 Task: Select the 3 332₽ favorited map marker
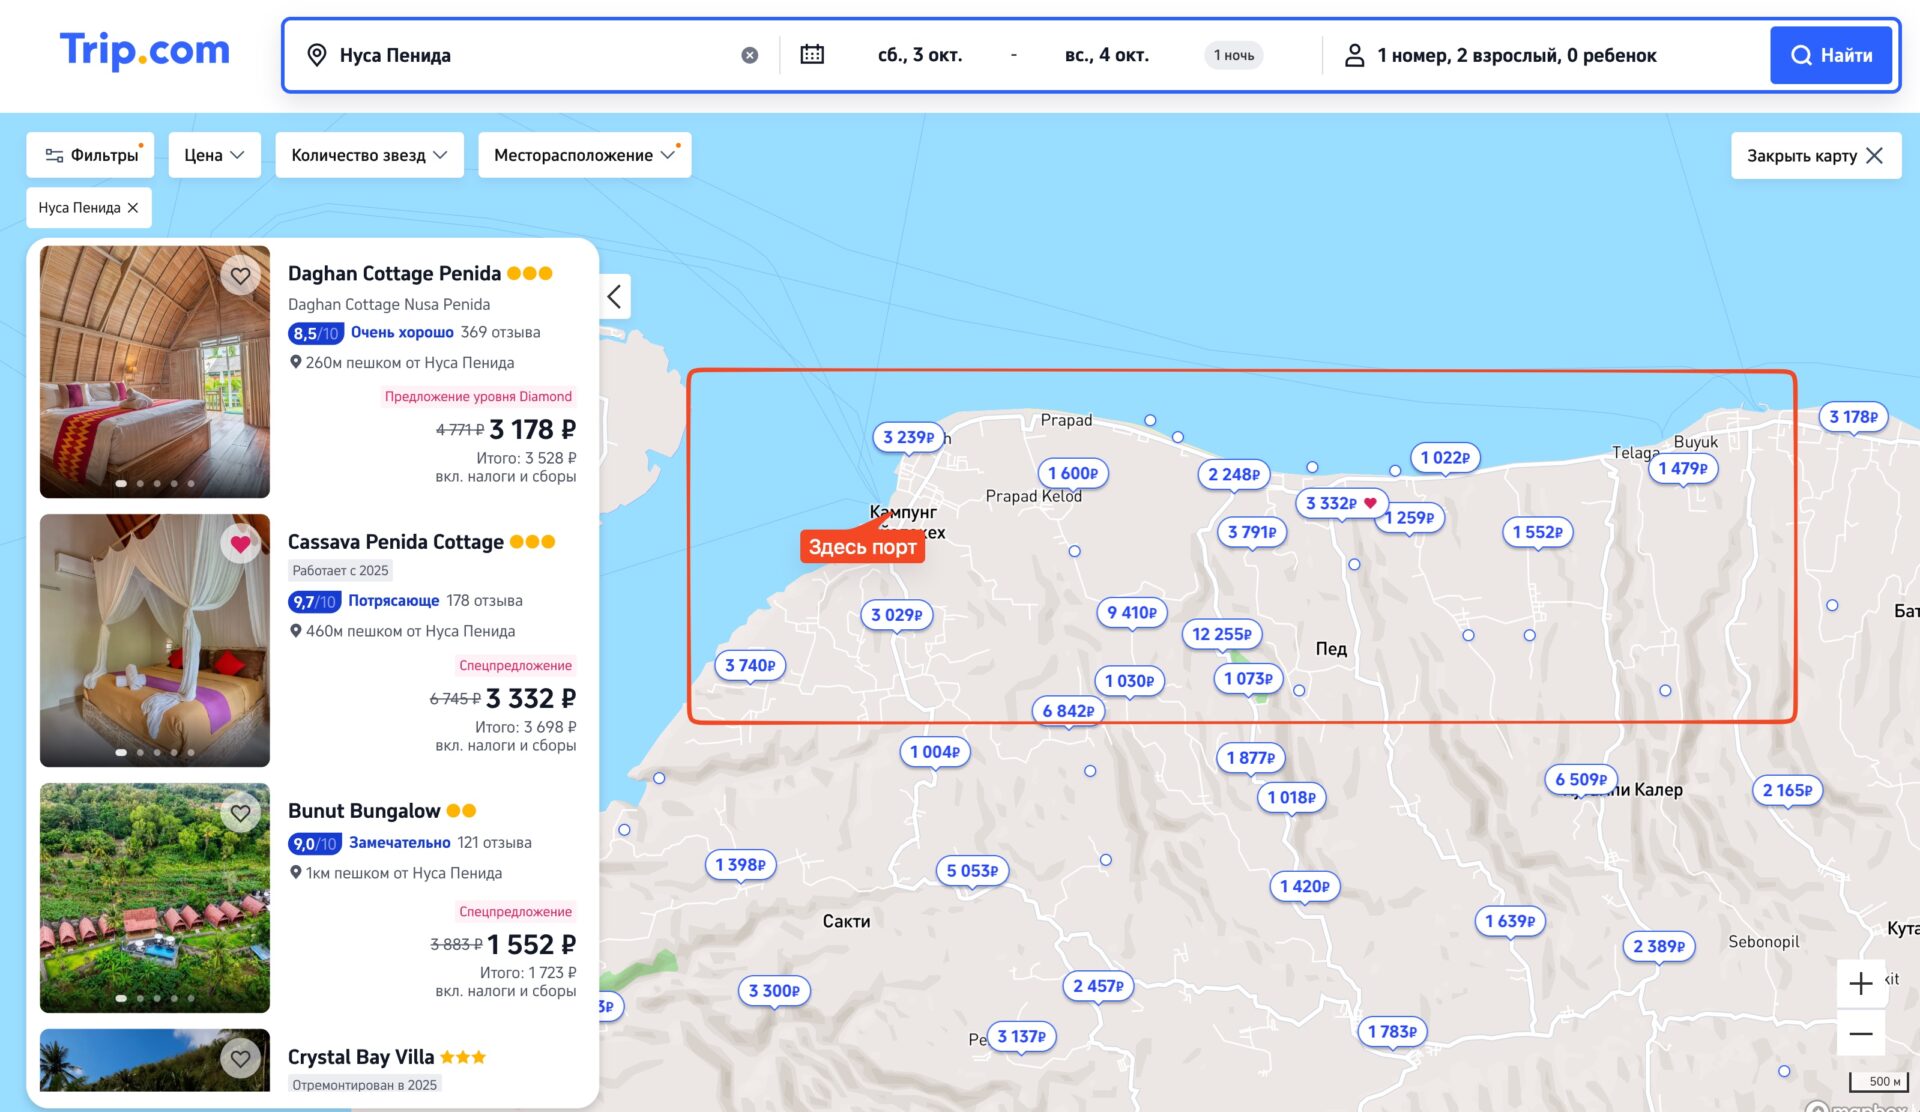click(x=1341, y=503)
